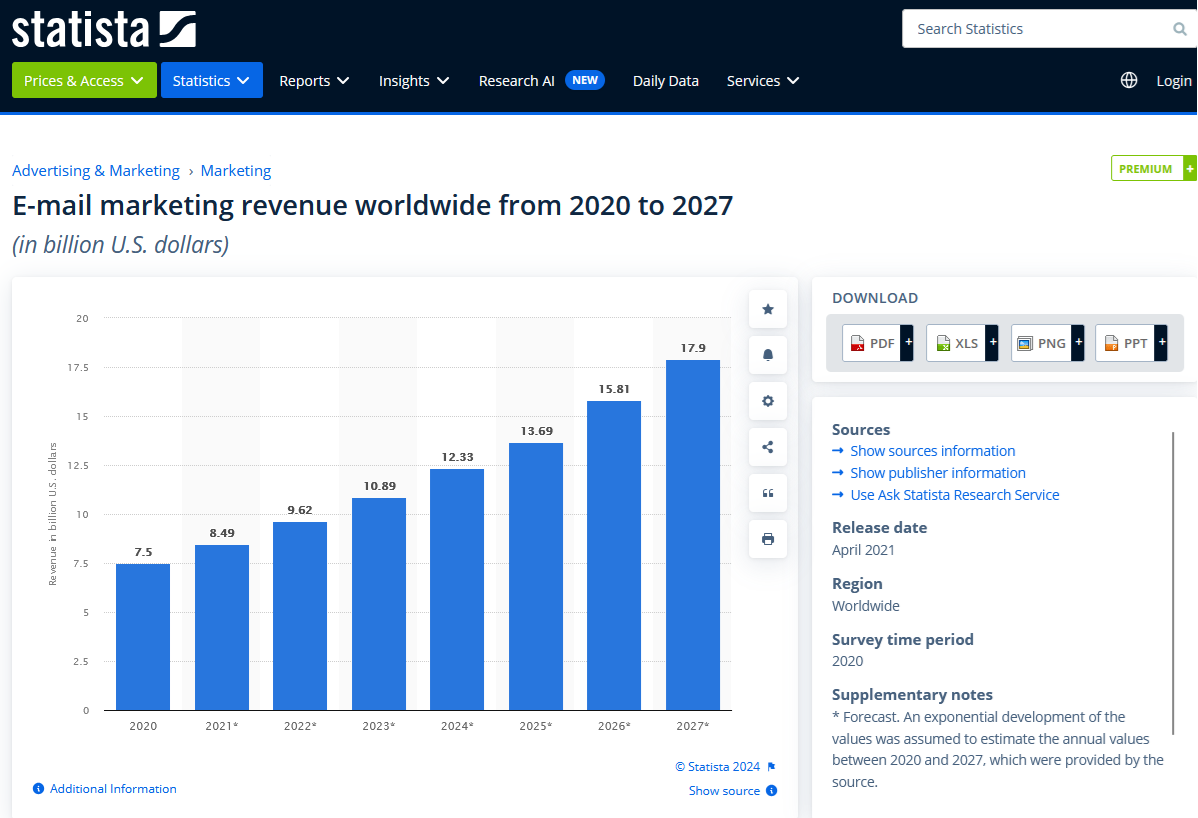The height and width of the screenshot is (818, 1198).
Task: Click the quotation mark citation icon
Action: point(768,493)
